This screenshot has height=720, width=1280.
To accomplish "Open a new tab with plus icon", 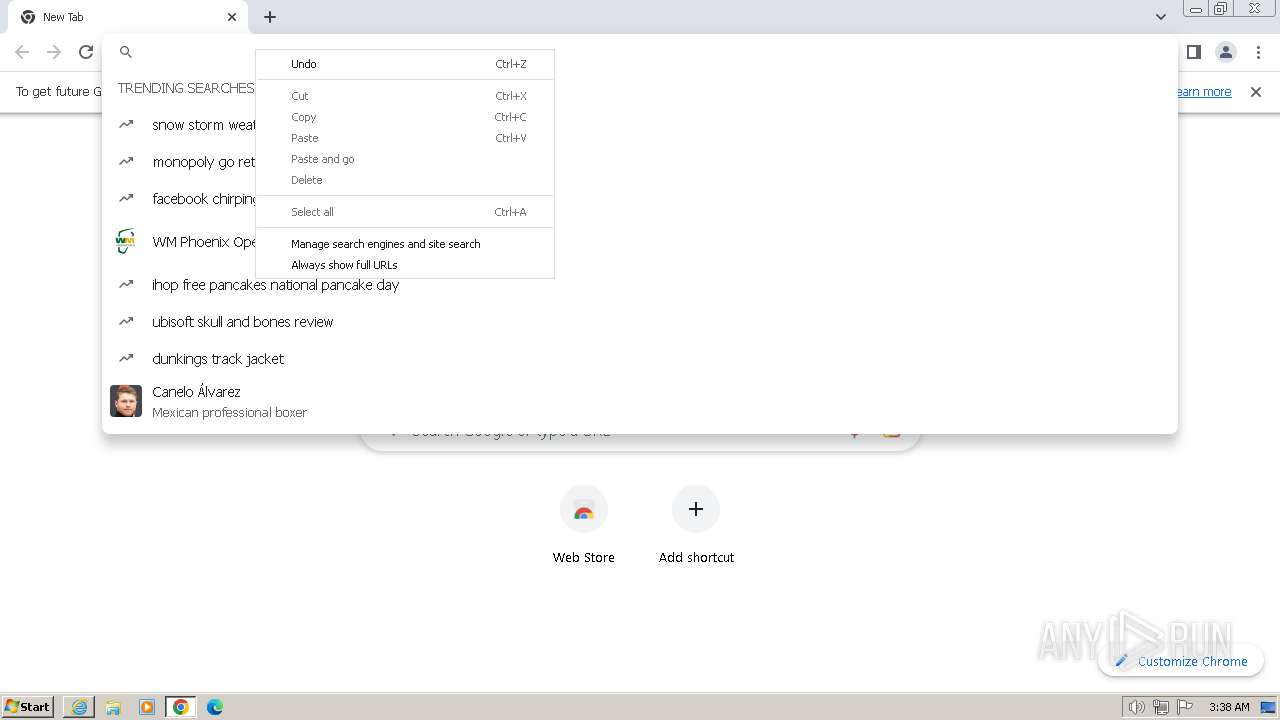I will point(270,17).
